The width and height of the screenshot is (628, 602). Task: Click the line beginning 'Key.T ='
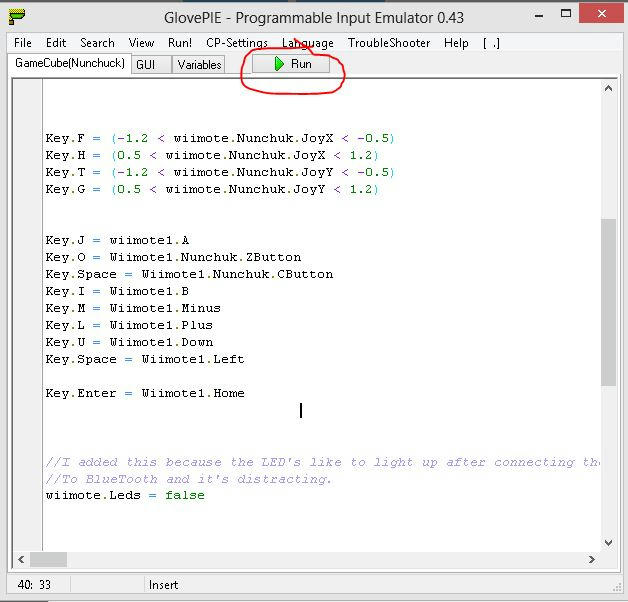[220, 173]
